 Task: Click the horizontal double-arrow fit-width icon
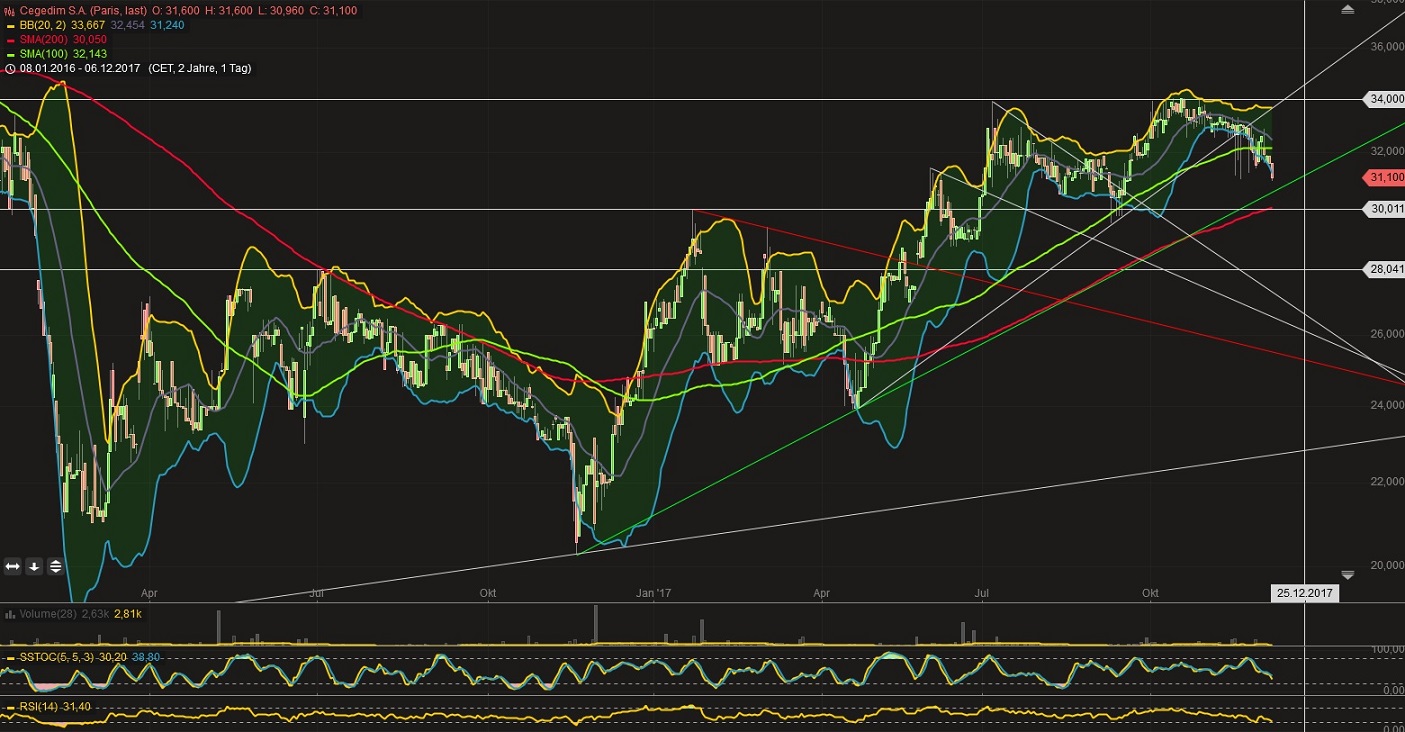[x=12, y=566]
